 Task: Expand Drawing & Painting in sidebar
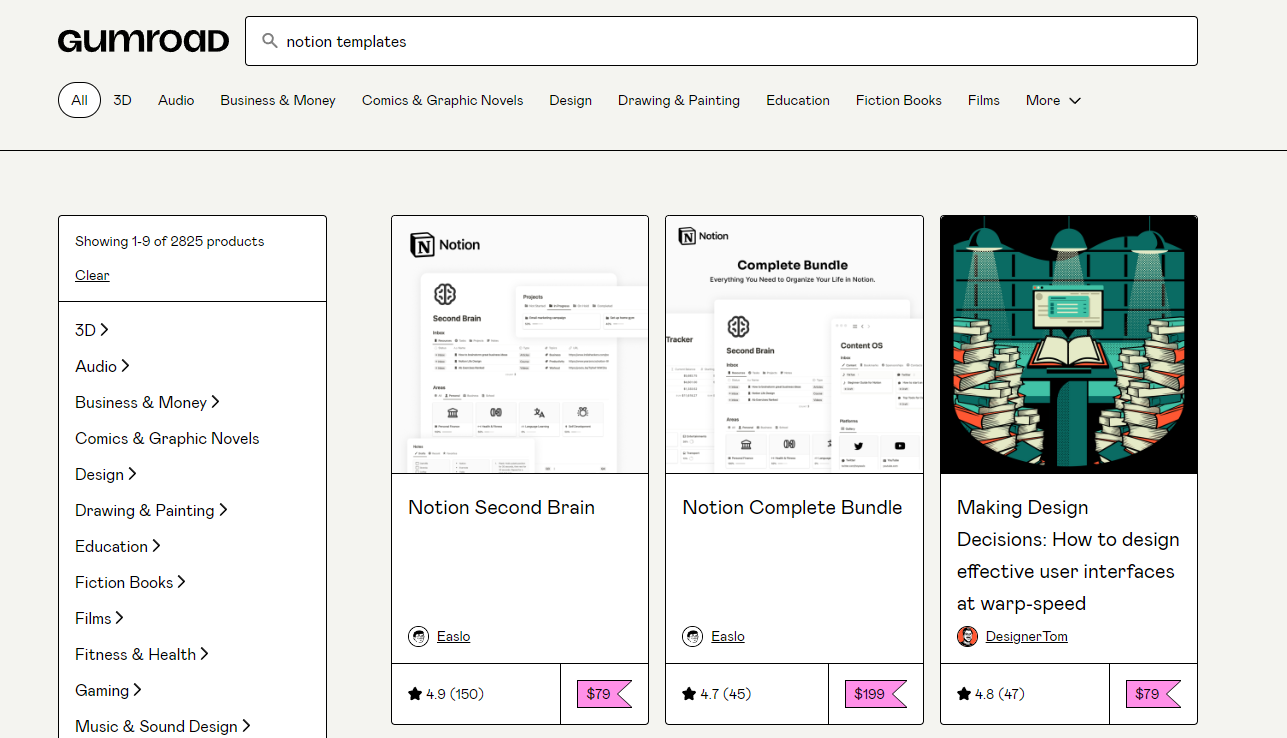151,510
